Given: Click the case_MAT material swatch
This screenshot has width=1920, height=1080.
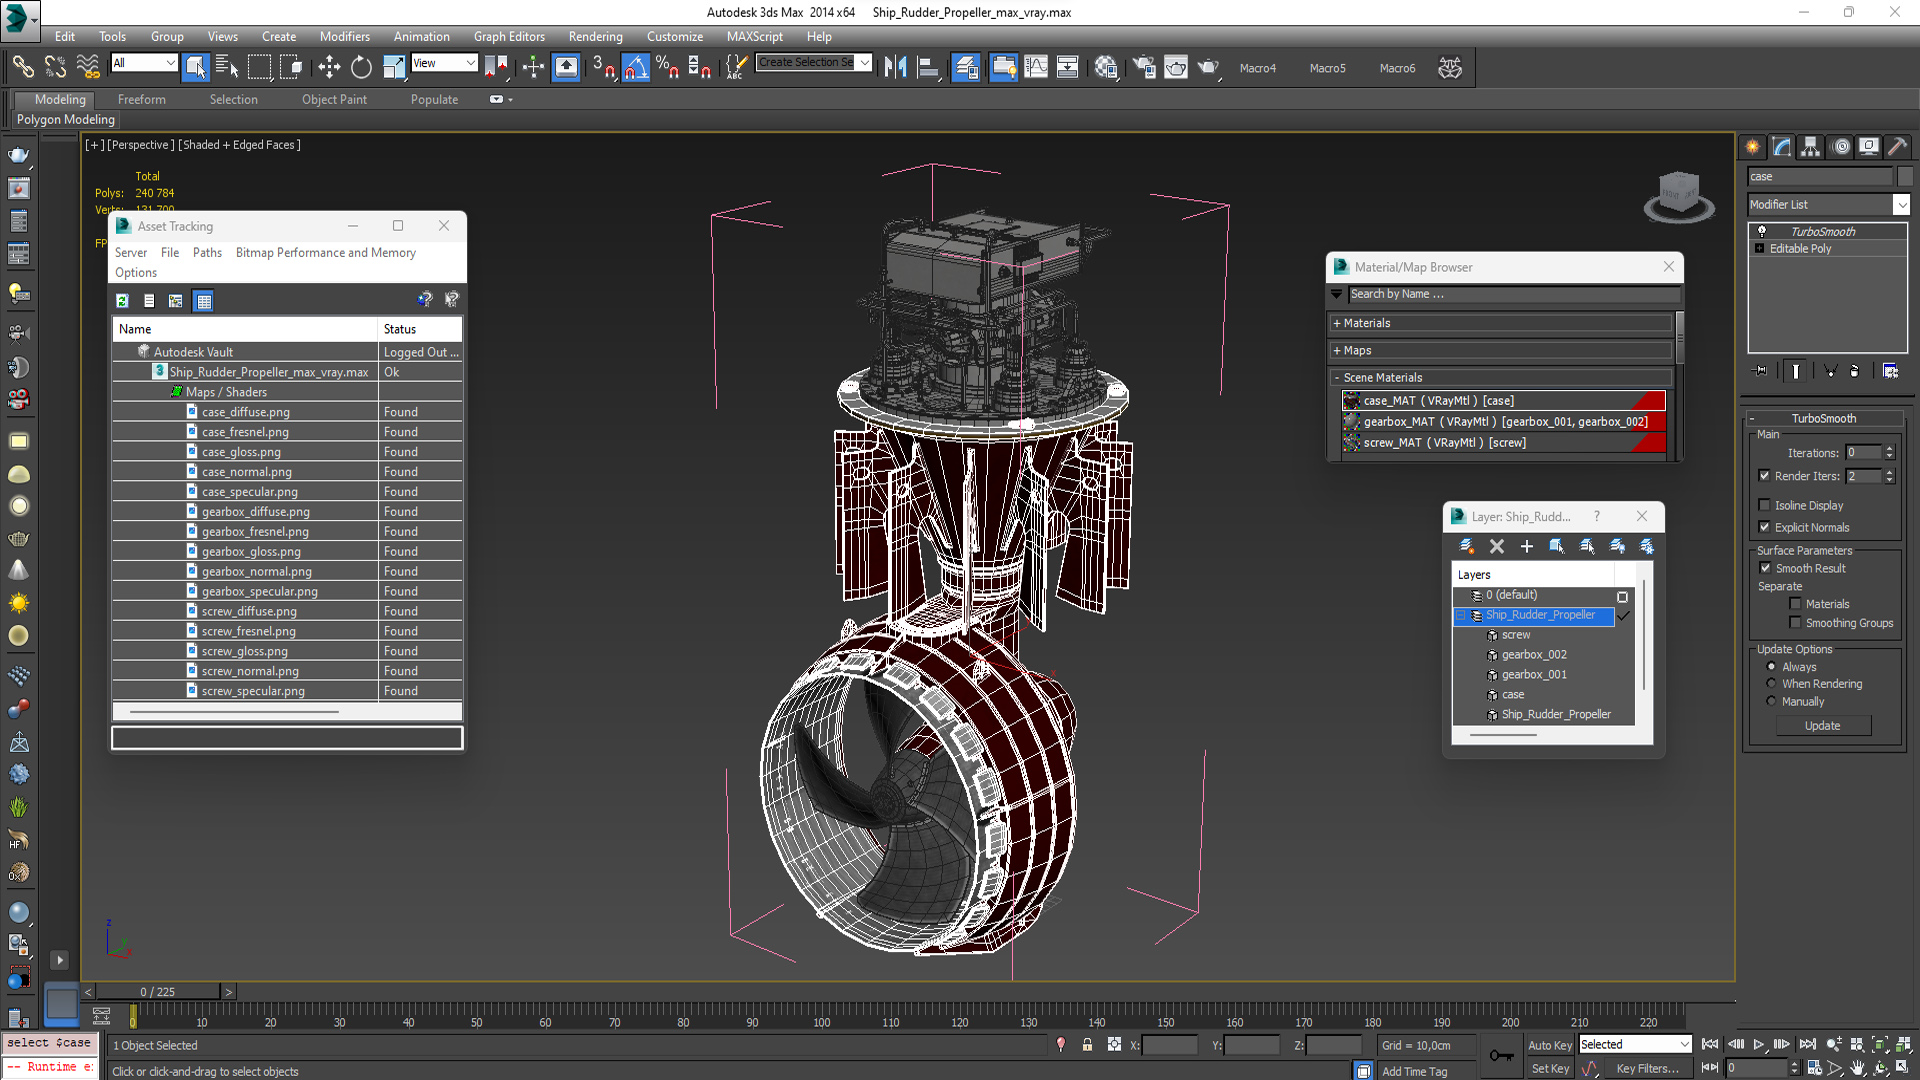Looking at the screenshot, I should 1351,400.
